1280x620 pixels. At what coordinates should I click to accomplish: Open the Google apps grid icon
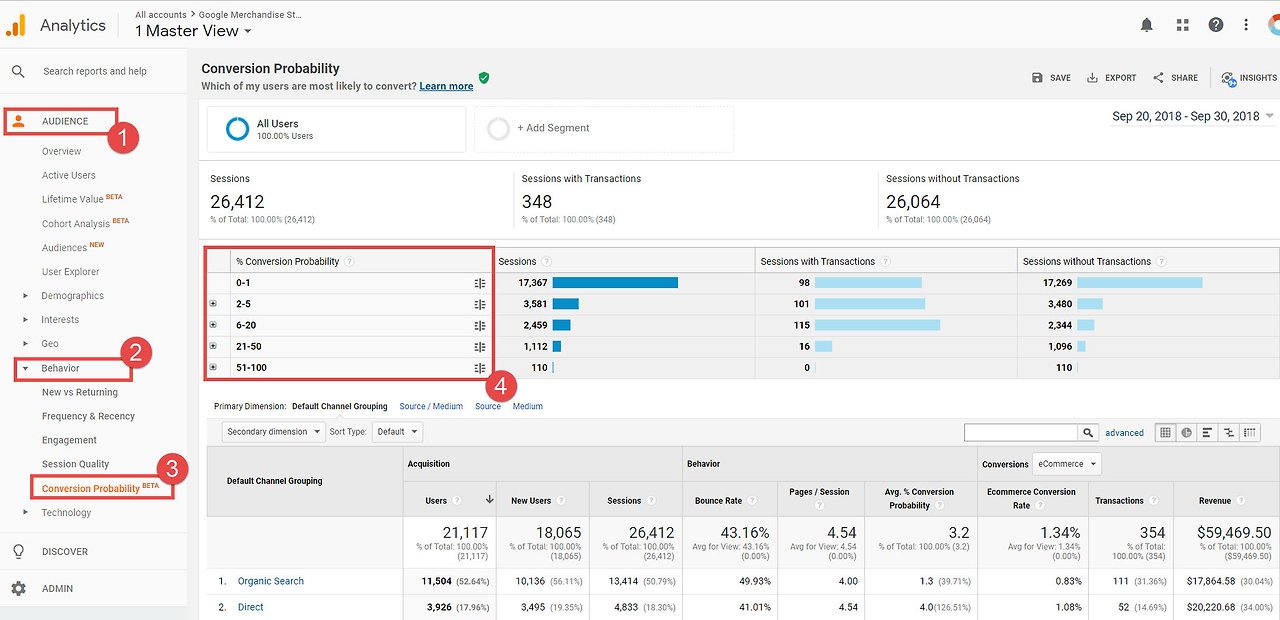click(x=1182, y=25)
